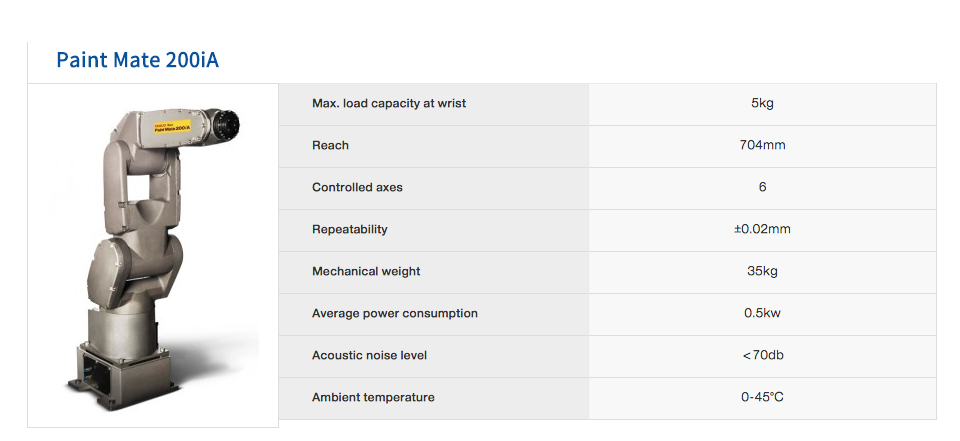Open the robot arm product image
Image resolution: width=960 pixels, height=441 pixels.
153,255
